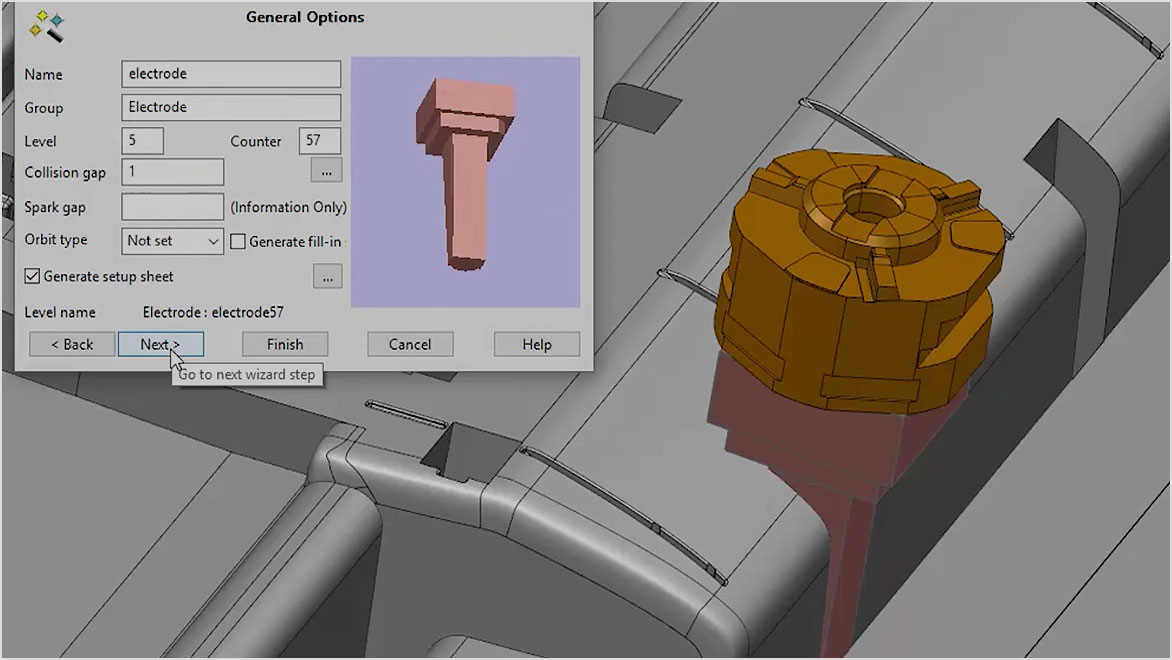Cancel the General Options wizard
This screenshot has height=660, width=1172.
click(x=410, y=345)
